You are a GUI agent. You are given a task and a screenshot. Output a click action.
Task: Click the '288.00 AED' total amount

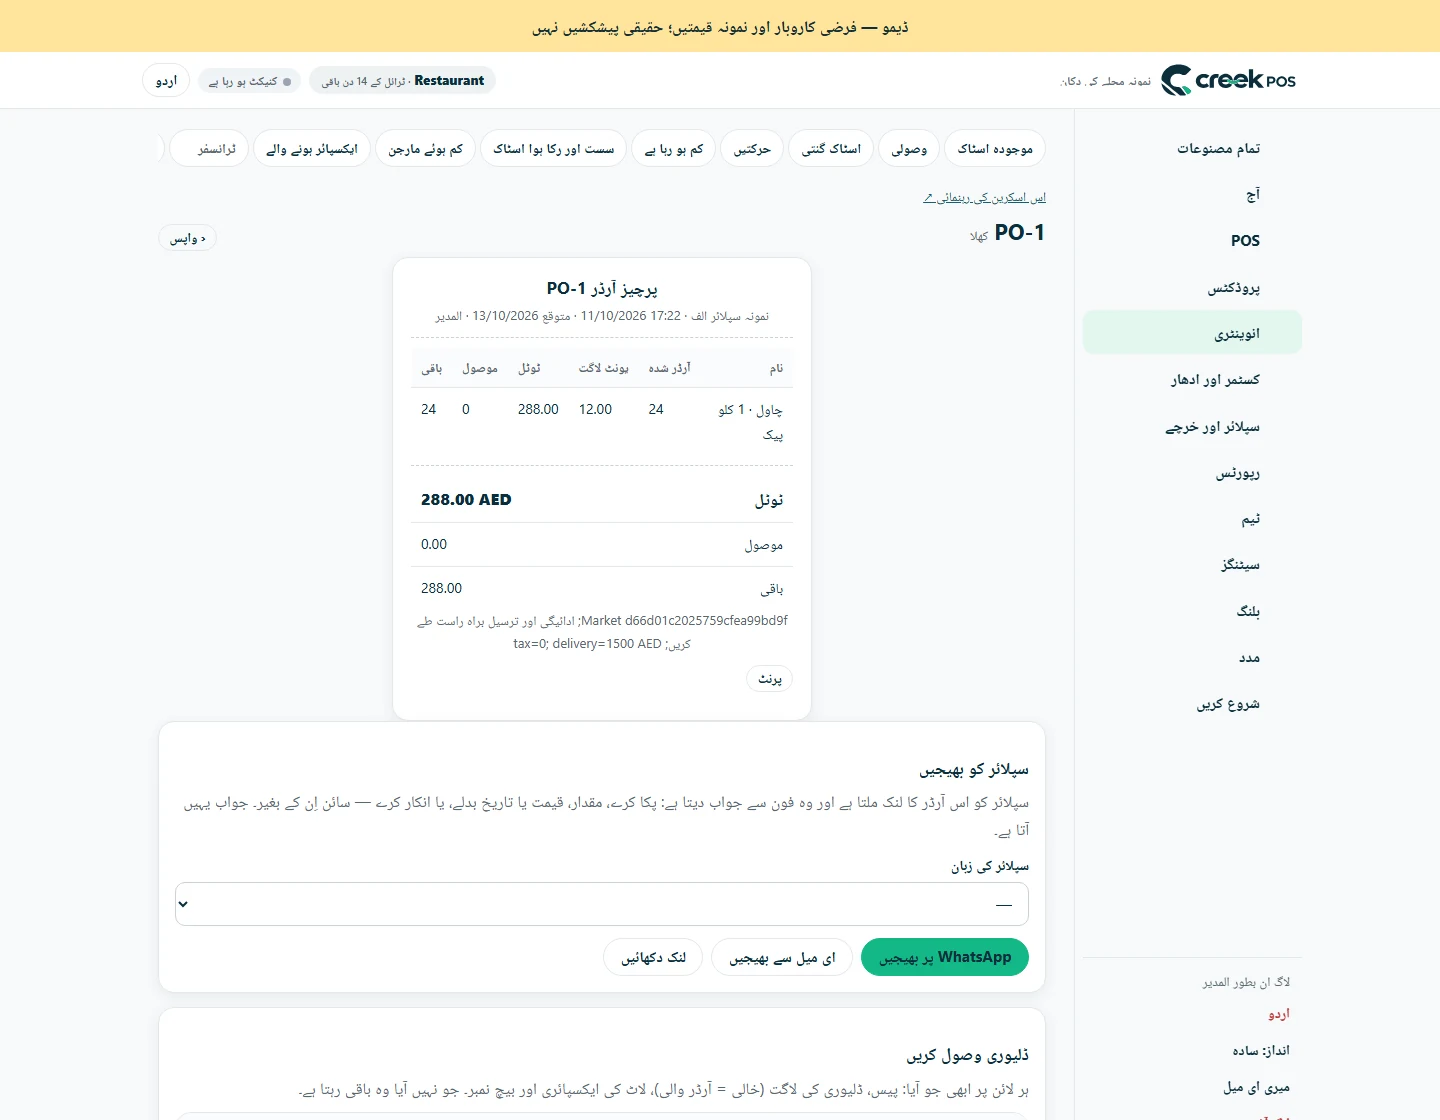tap(466, 499)
